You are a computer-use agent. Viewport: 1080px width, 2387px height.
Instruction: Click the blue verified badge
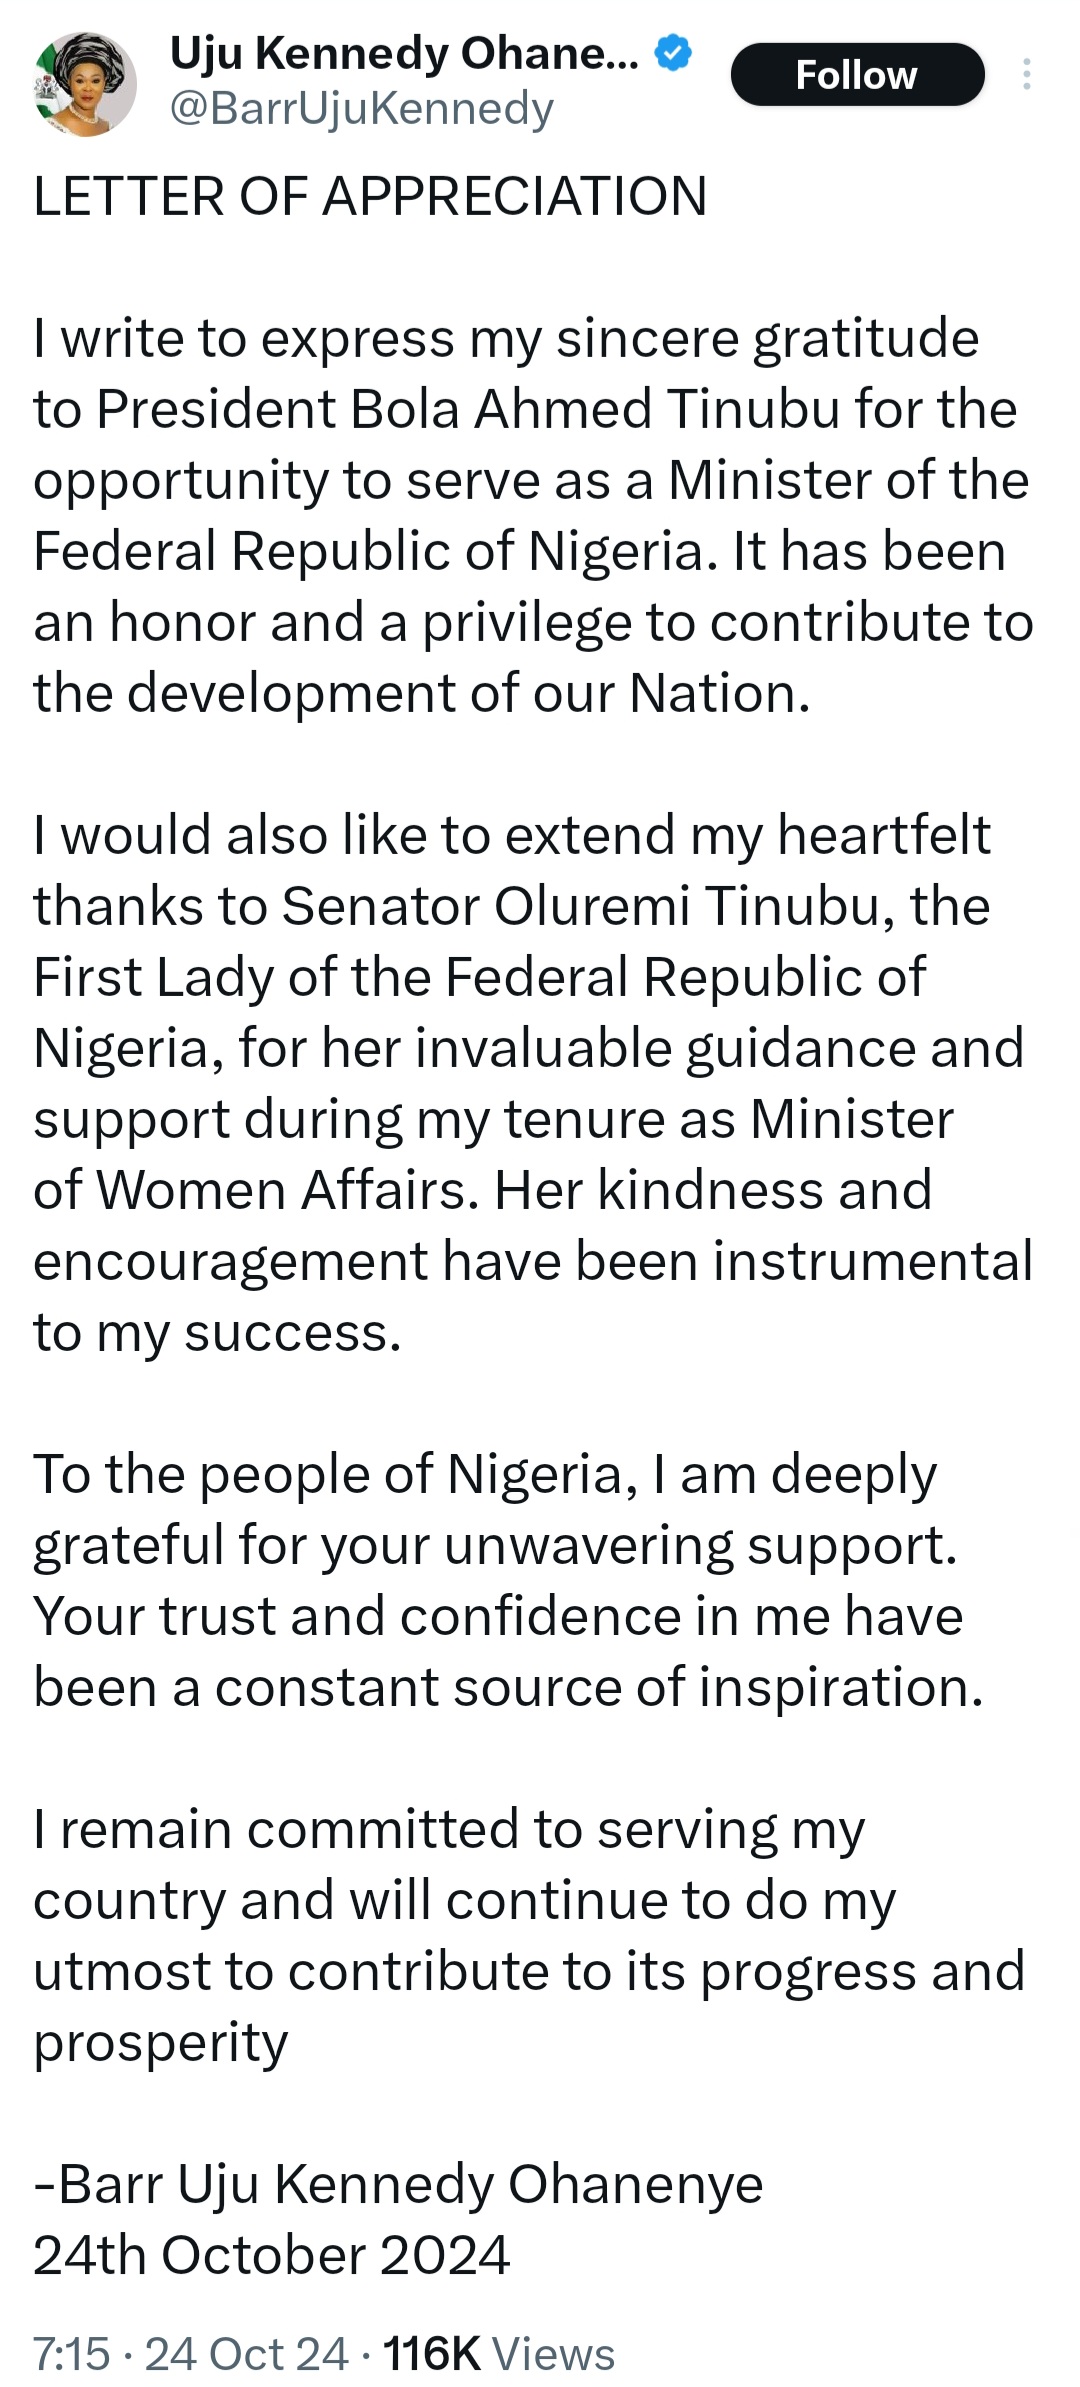pos(674,54)
